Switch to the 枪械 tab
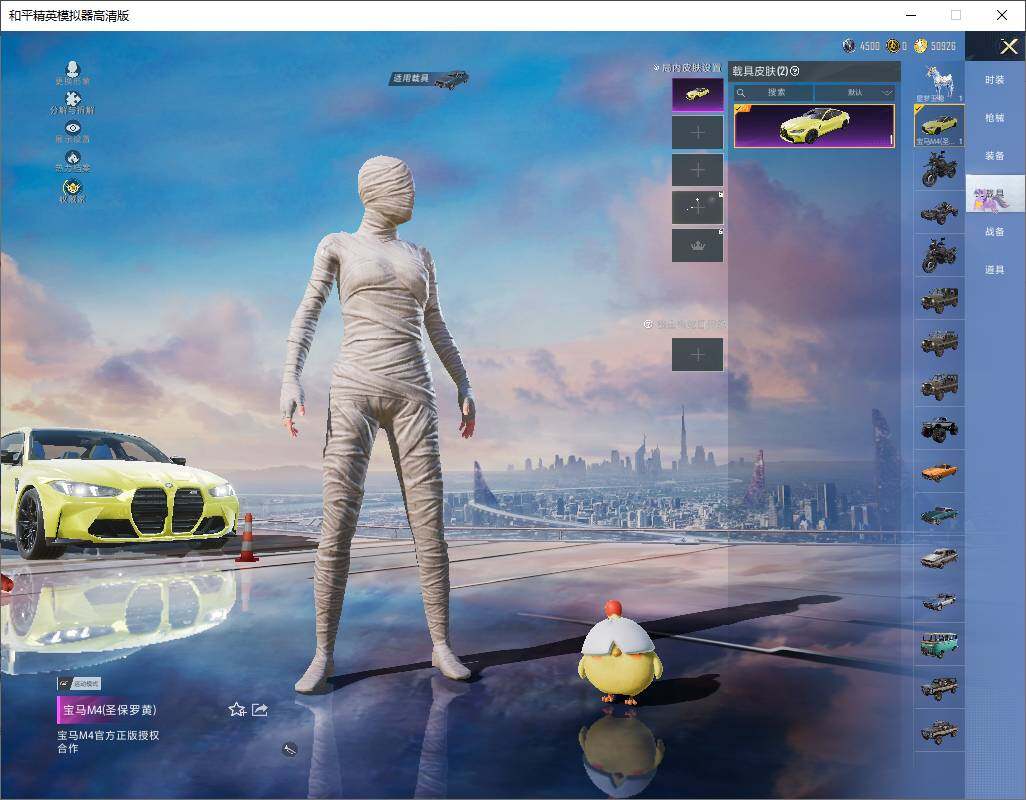This screenshot has width=1026, height=800. [x=995, y=118]
